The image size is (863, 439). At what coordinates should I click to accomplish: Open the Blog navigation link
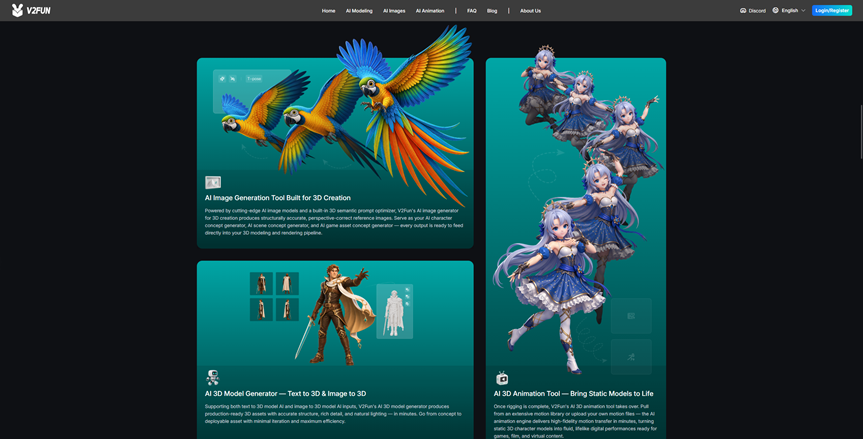(492, 10)
